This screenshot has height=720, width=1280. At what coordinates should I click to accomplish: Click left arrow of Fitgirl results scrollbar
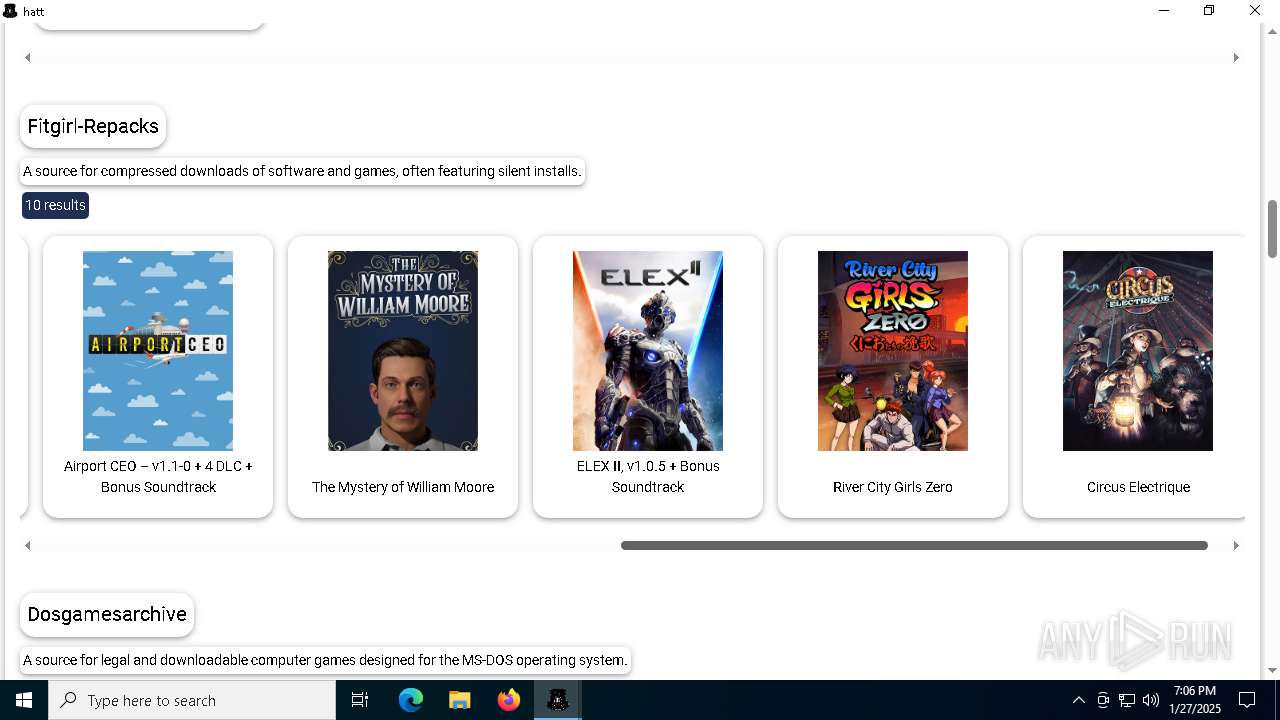point(28,545)
